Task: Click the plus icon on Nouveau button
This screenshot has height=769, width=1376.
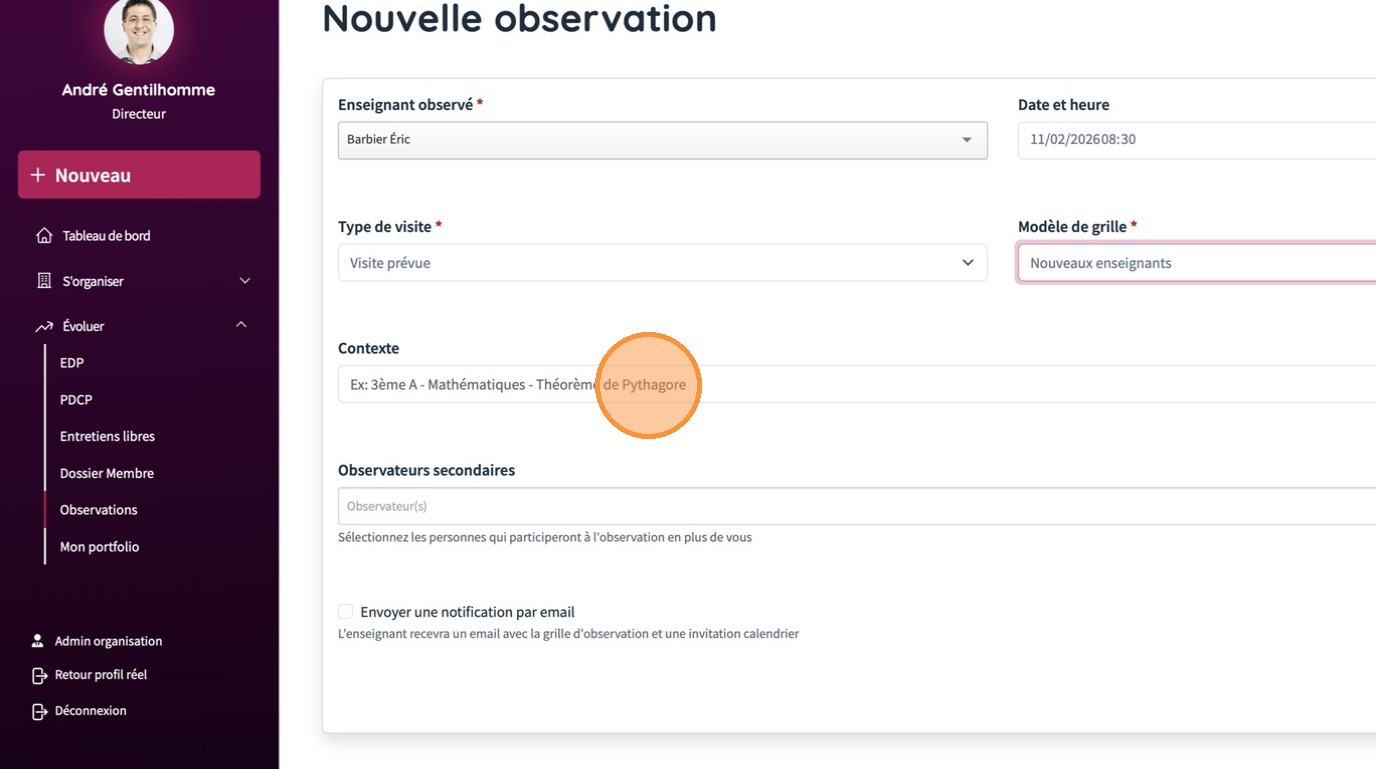Action: coord(38,175)
